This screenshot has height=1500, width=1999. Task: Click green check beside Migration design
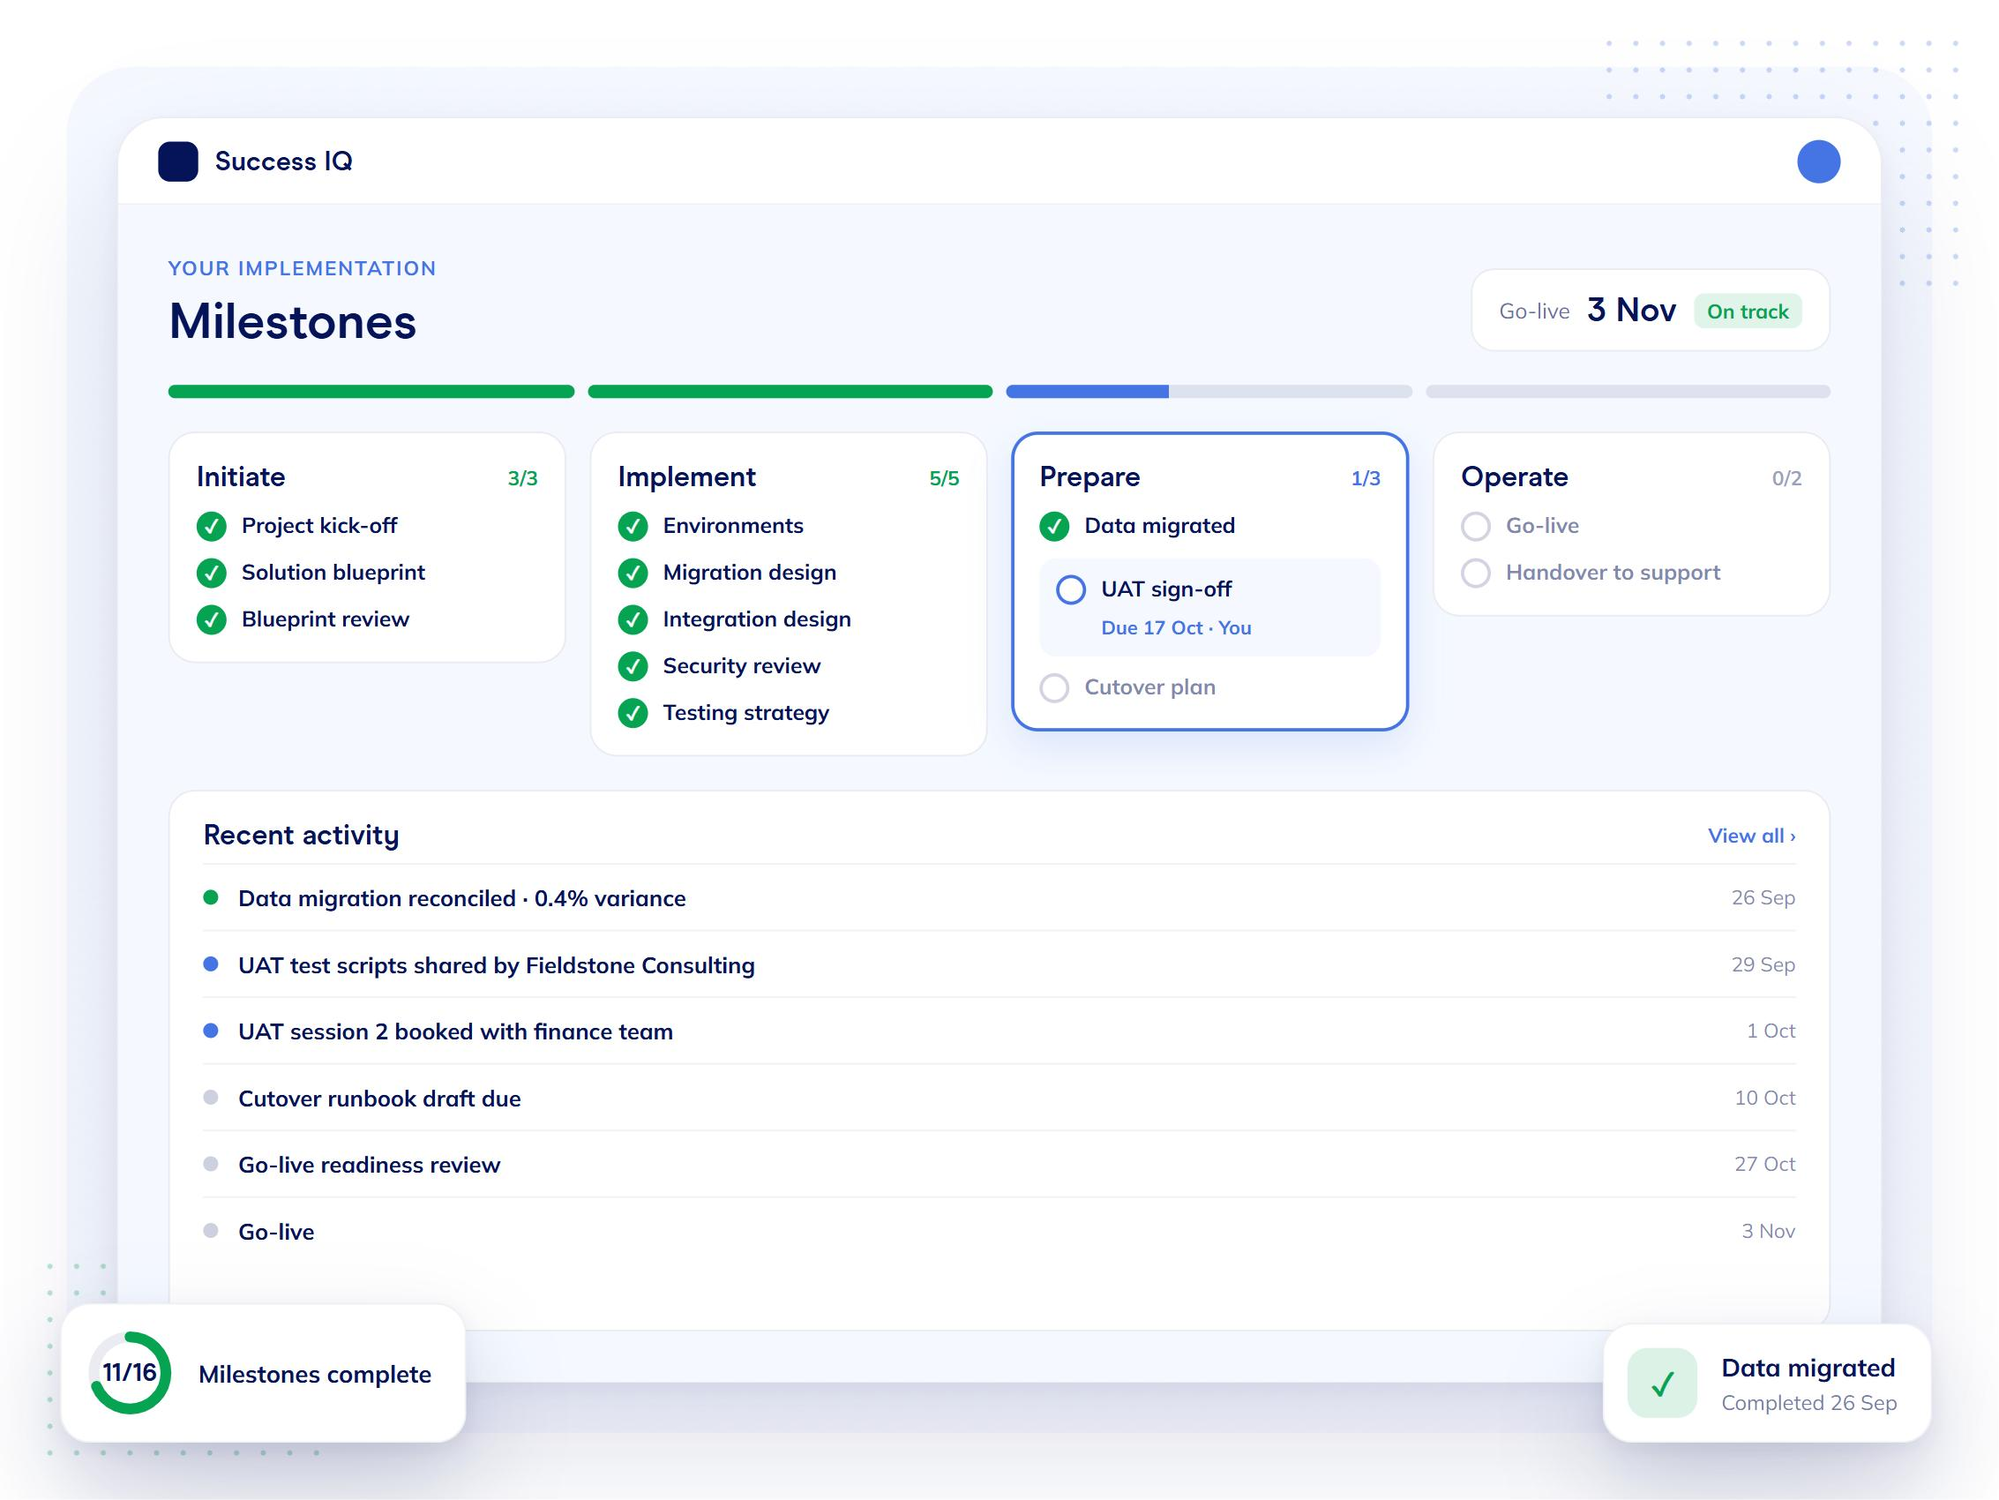click(x=633, y=573)
